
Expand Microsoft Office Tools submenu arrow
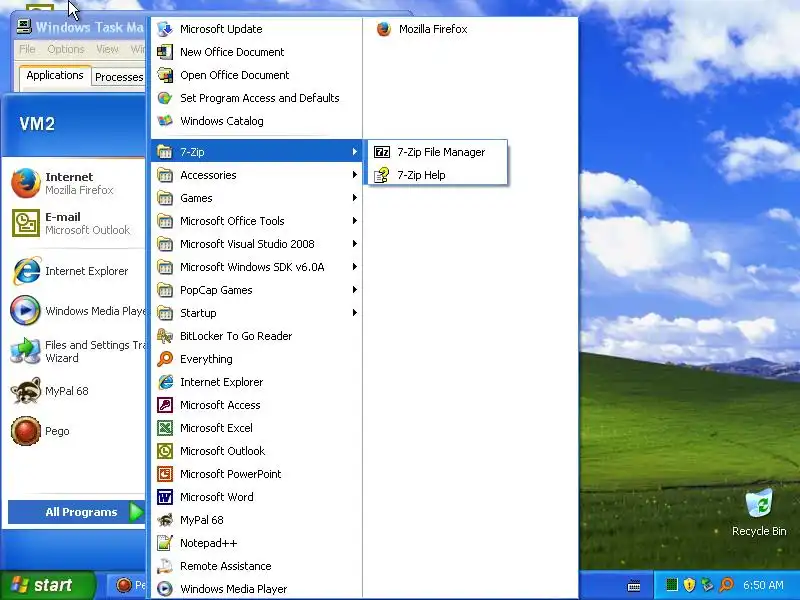point(354,221)
